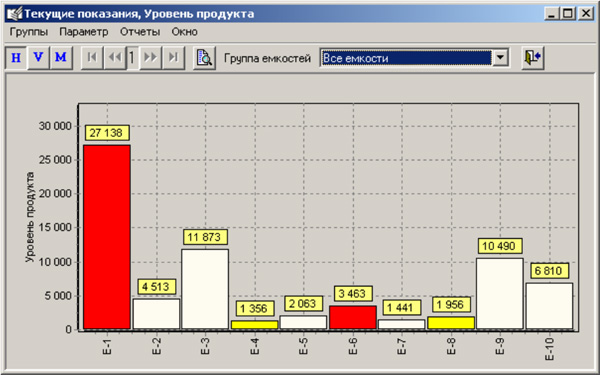
Task: Click the E-4 axis label
Action: click(255, 346)
